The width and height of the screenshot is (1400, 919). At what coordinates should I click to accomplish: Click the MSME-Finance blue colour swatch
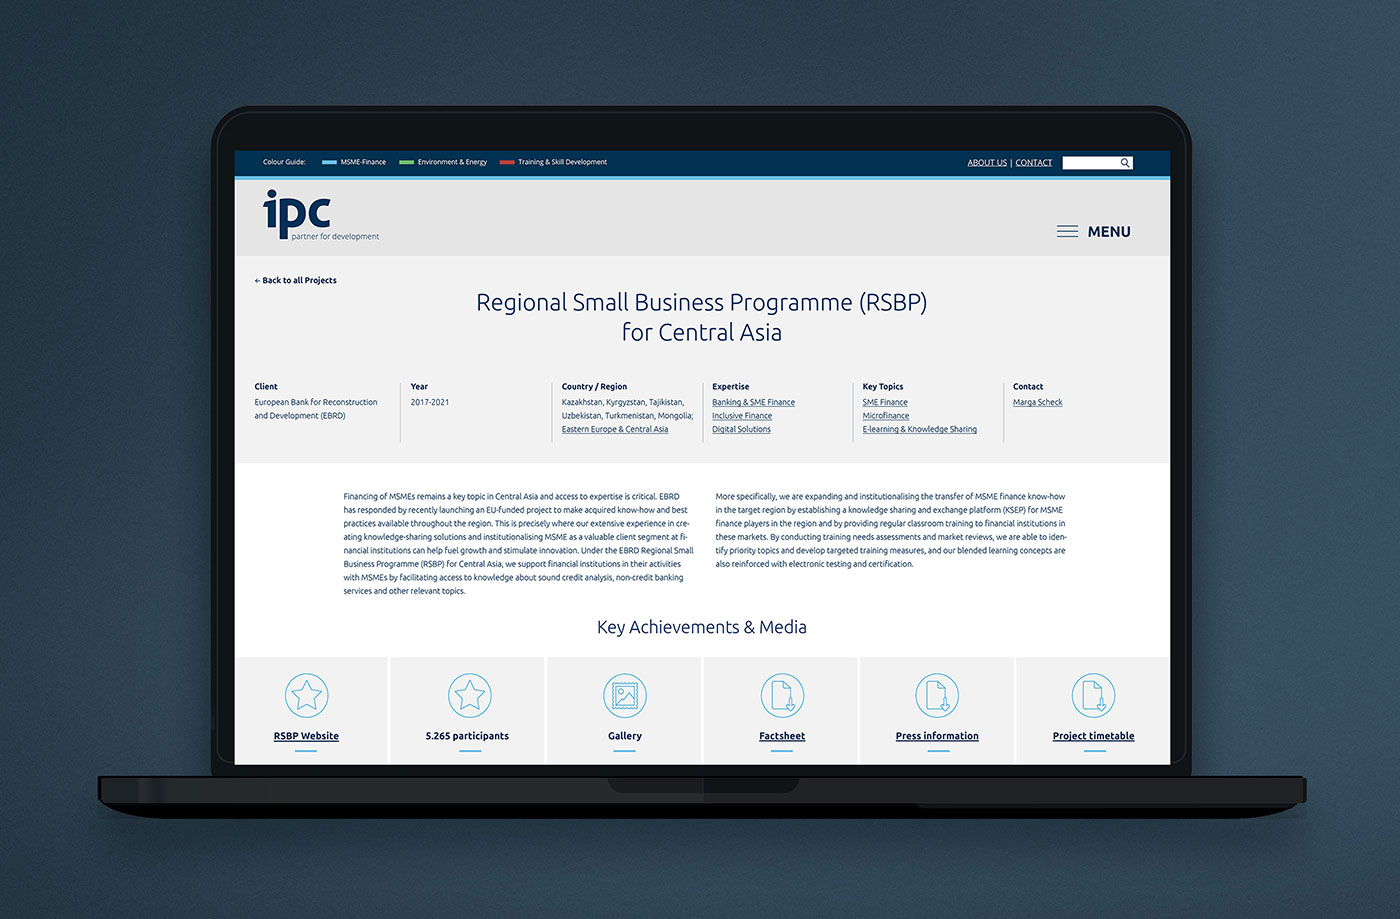(329, 162)
